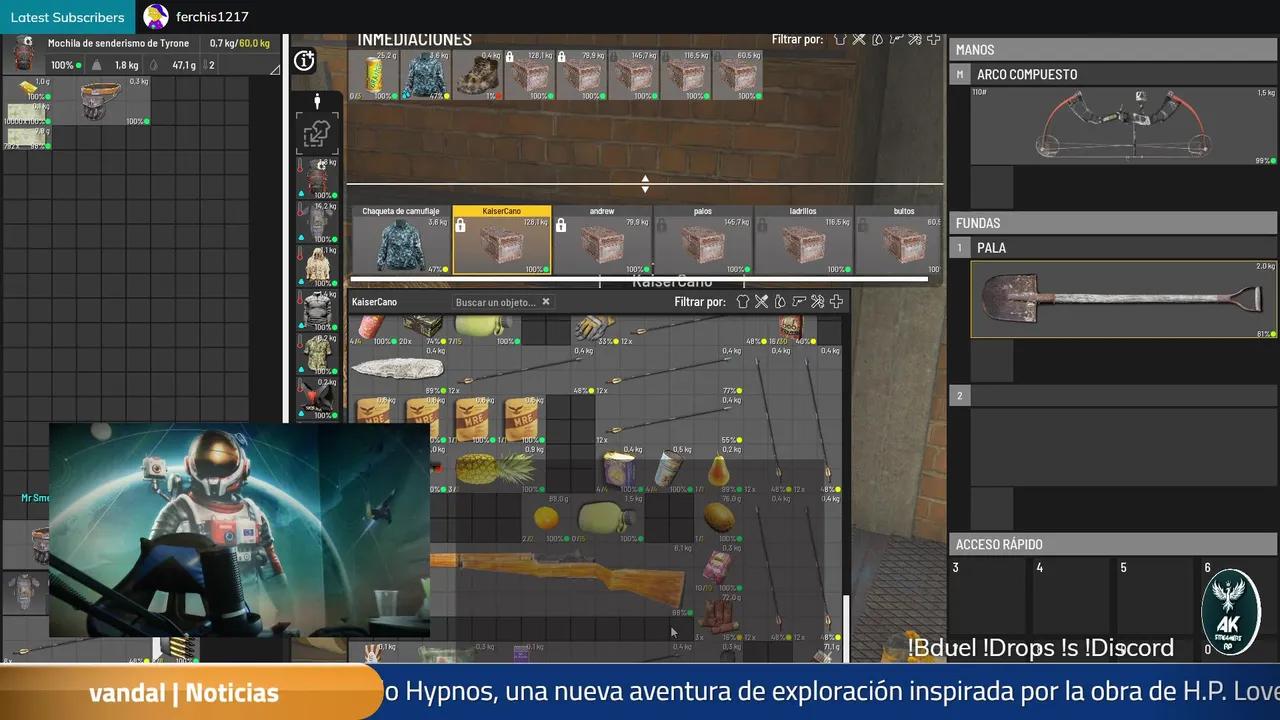Toggle lock on the 128.1 kg crate
The width and height of the screenshot is (1280, 720).
pos(510,57)
